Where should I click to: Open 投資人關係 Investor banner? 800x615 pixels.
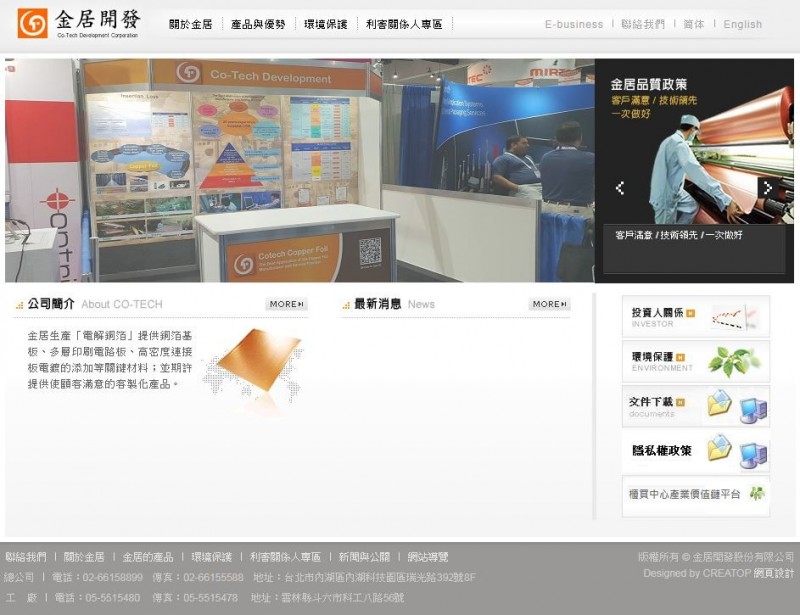click(x=695, y=316)
